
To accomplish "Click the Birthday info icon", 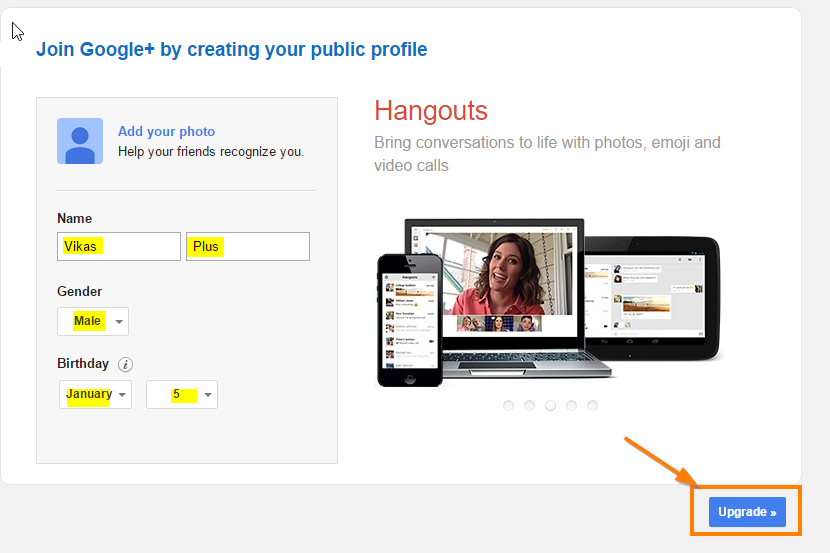I will pos(125,364).
